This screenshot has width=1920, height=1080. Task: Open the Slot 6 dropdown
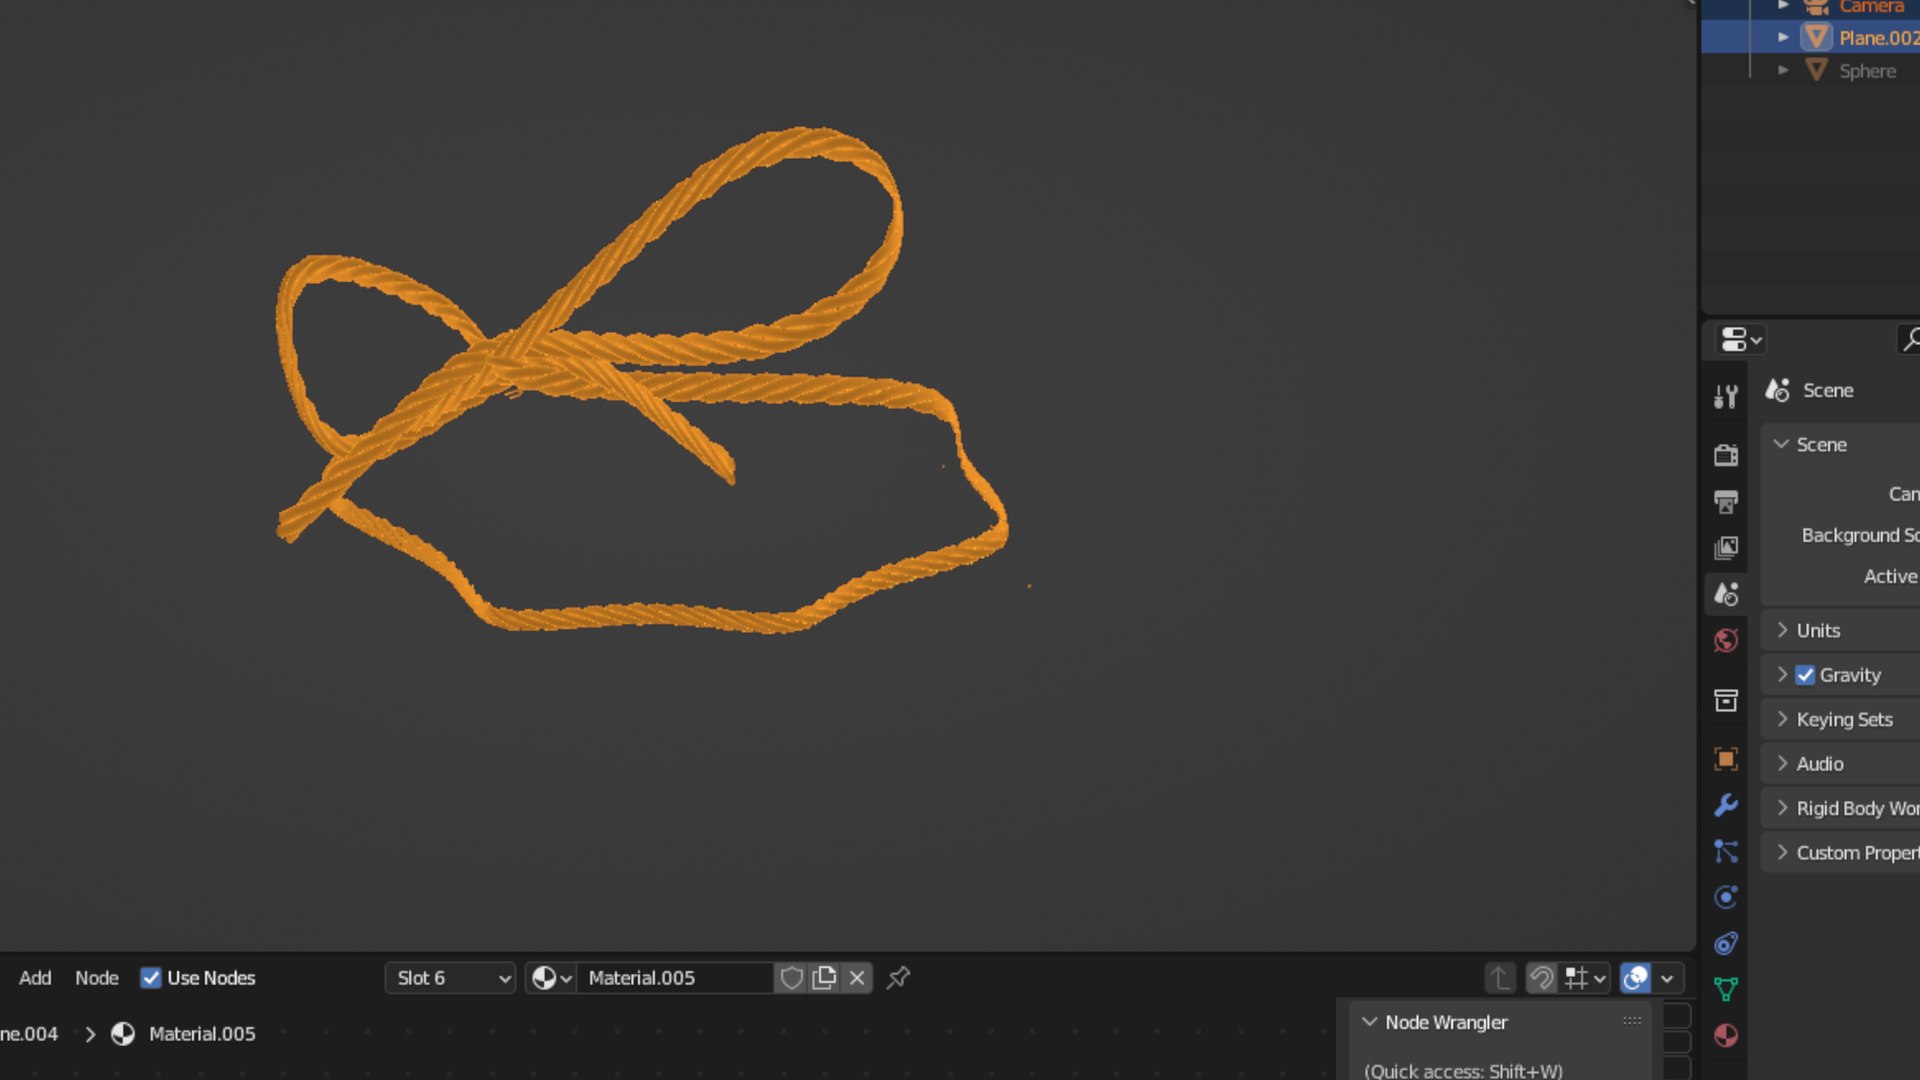coord(450,978)
